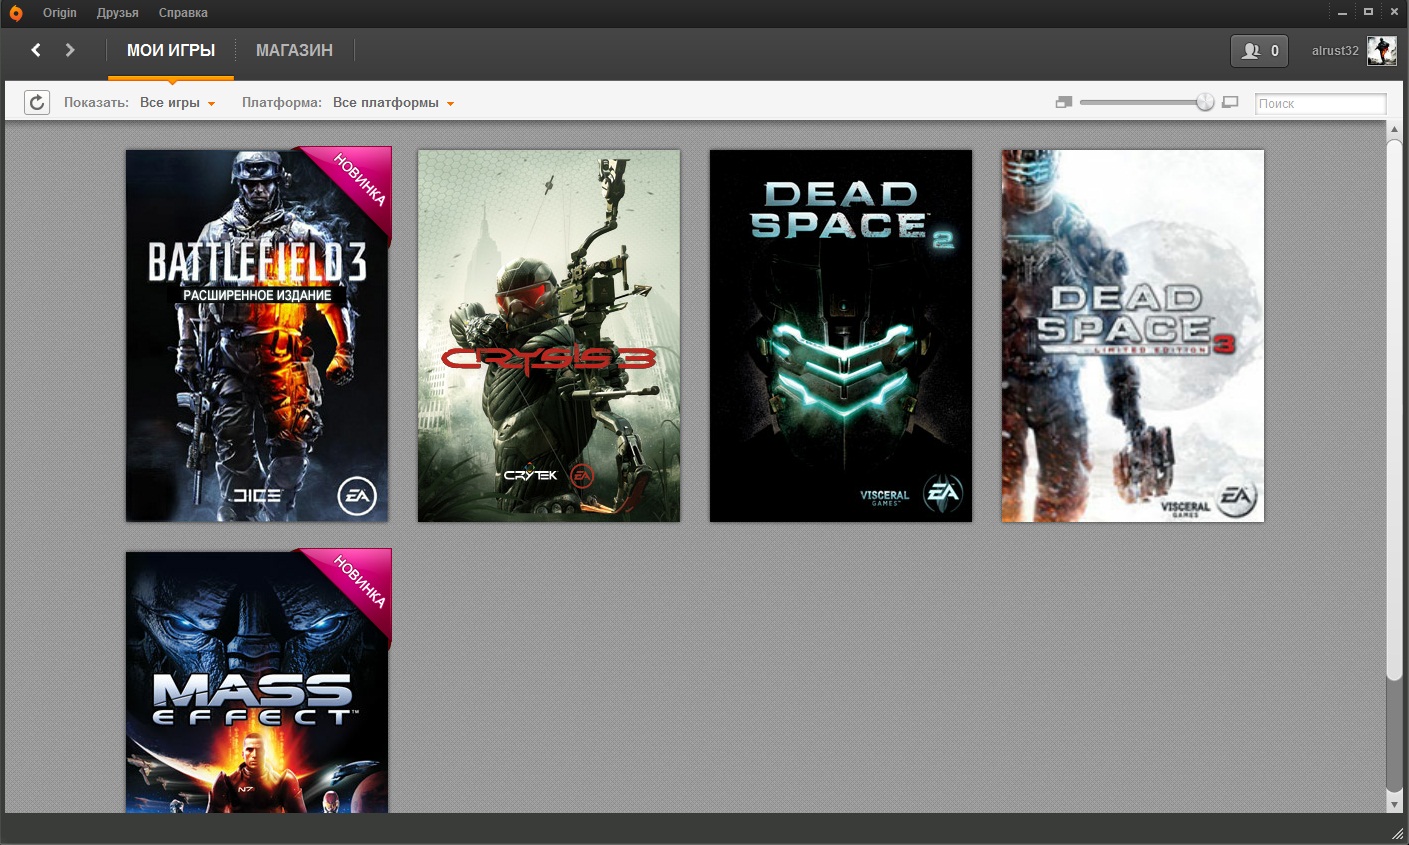Select the Dead Space 2 cover
1409x845 pixels.
click(841, 336)
